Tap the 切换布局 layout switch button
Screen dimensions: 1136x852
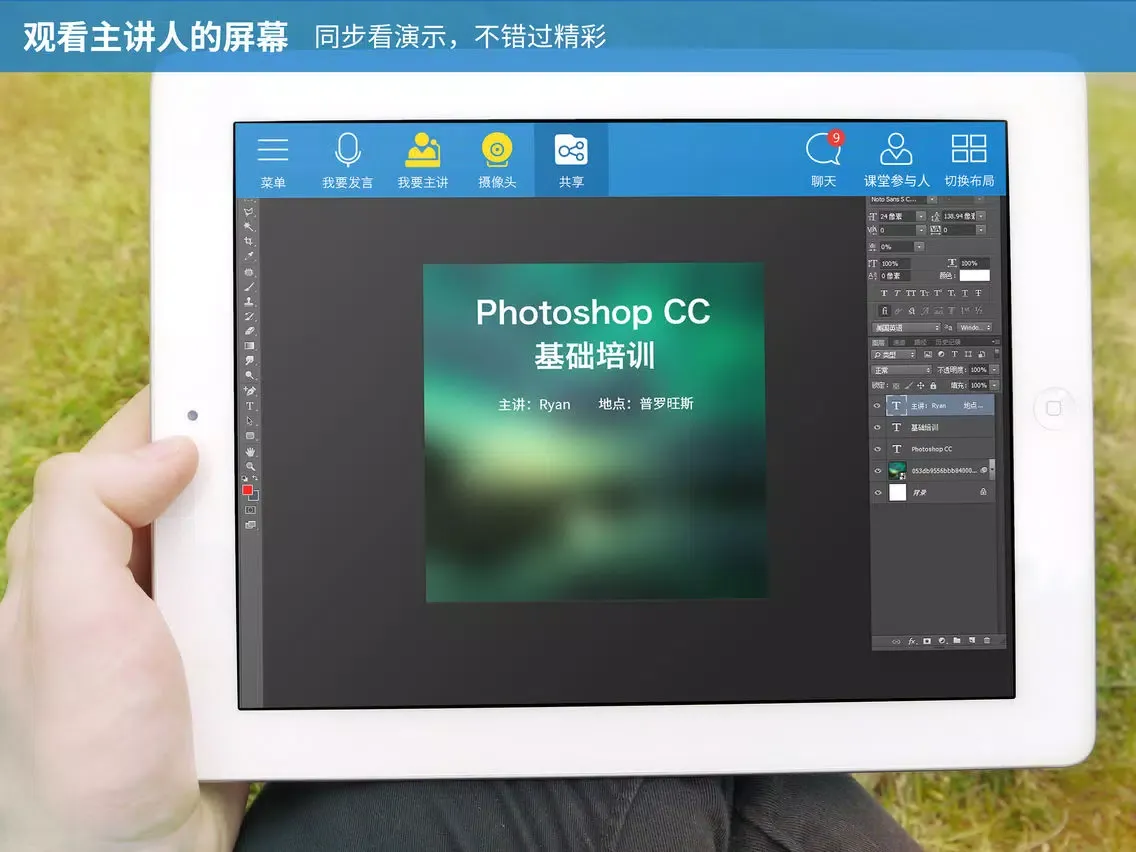click(969, 159)
